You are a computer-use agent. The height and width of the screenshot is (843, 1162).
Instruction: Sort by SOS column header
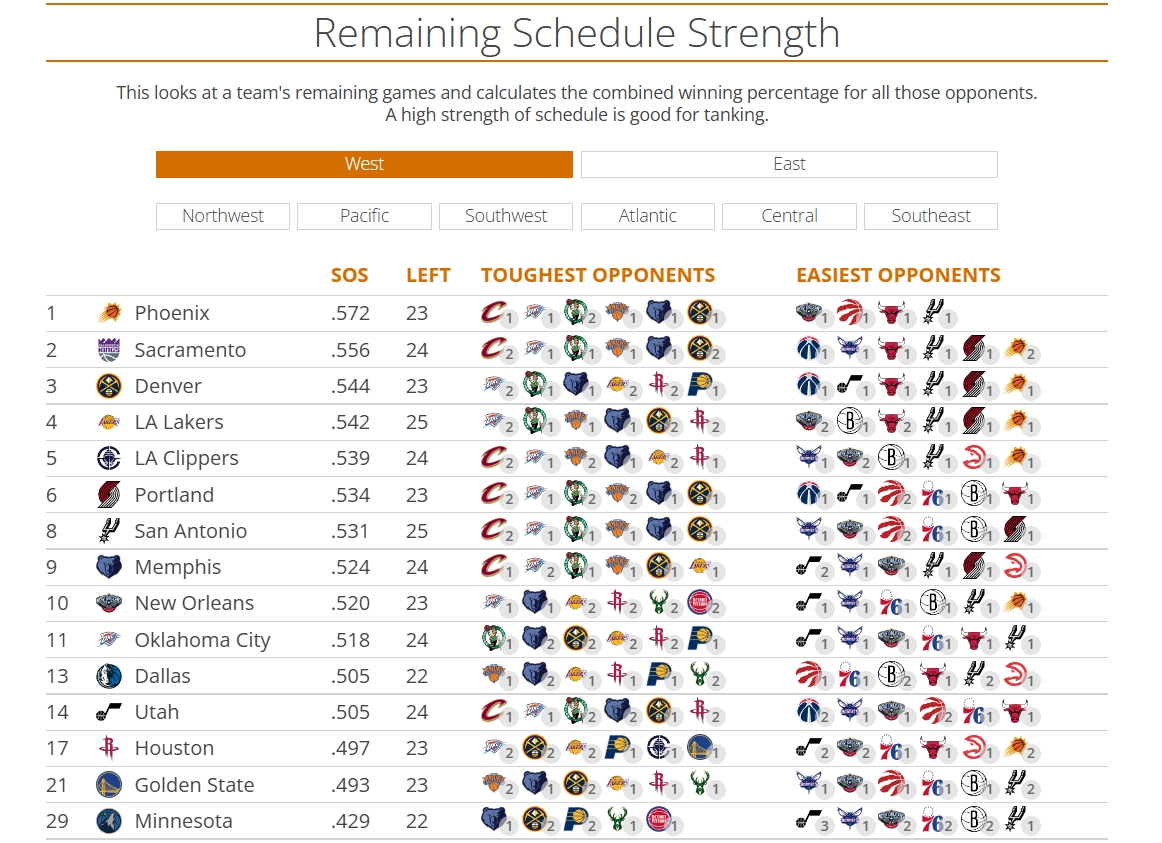tap(350, 275)
